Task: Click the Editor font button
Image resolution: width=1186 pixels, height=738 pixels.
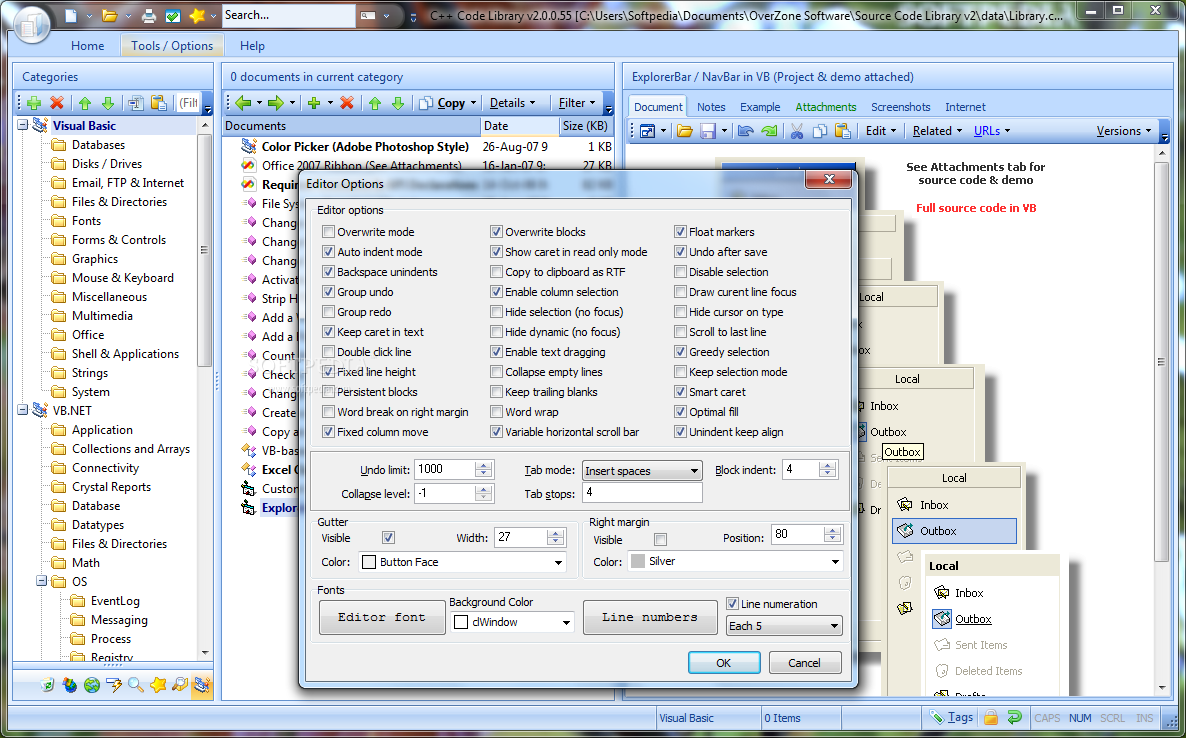Action: pyautogui.click(x=382, y=617)
